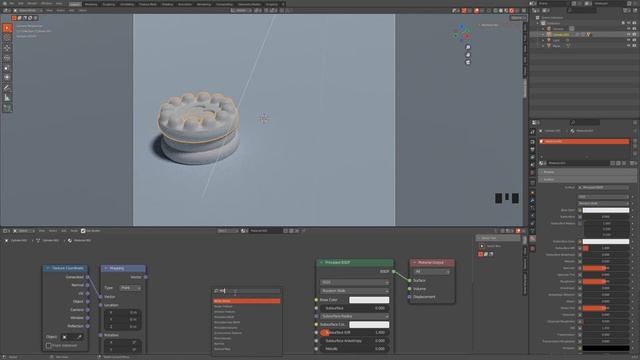This screenshot has height=360, width=640.
Task: Click the Blender logo menu icon
Action: pos(4,4)
